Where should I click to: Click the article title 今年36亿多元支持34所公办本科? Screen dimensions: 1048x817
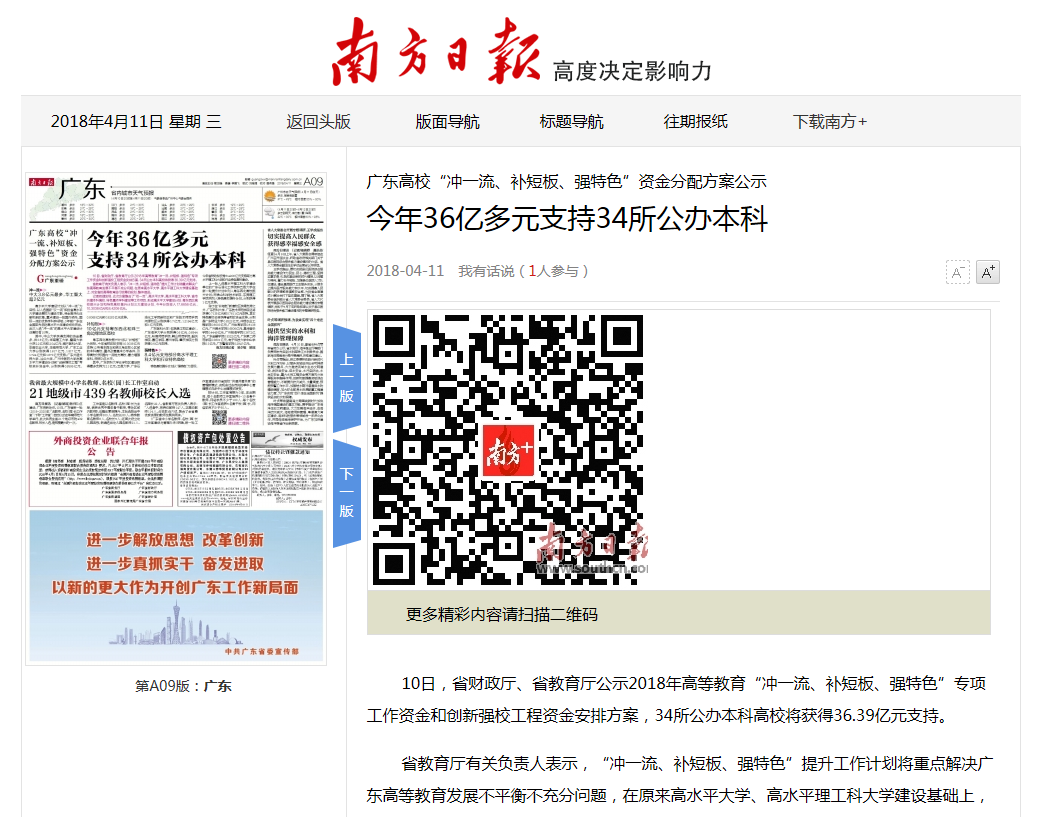(x=566, y=220)
